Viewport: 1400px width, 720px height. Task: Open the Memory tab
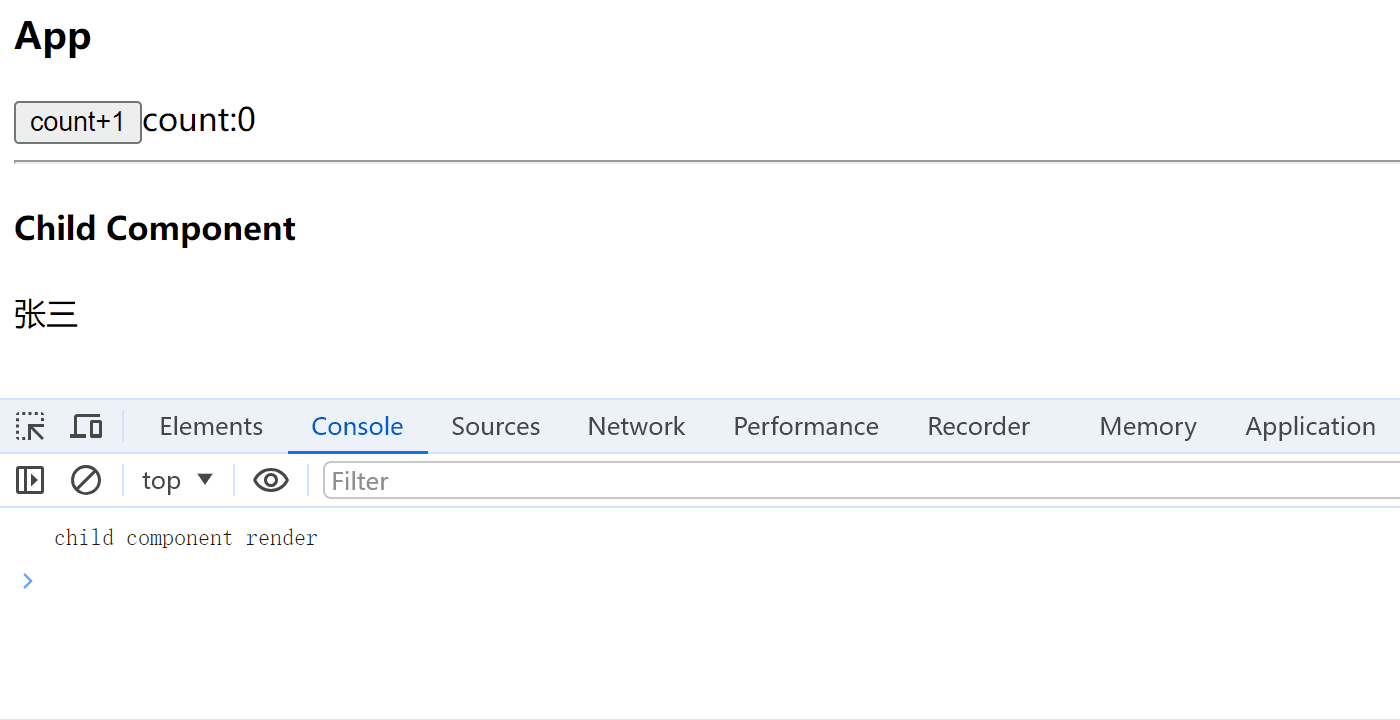pyautogui.click(x=1147, y=427)
